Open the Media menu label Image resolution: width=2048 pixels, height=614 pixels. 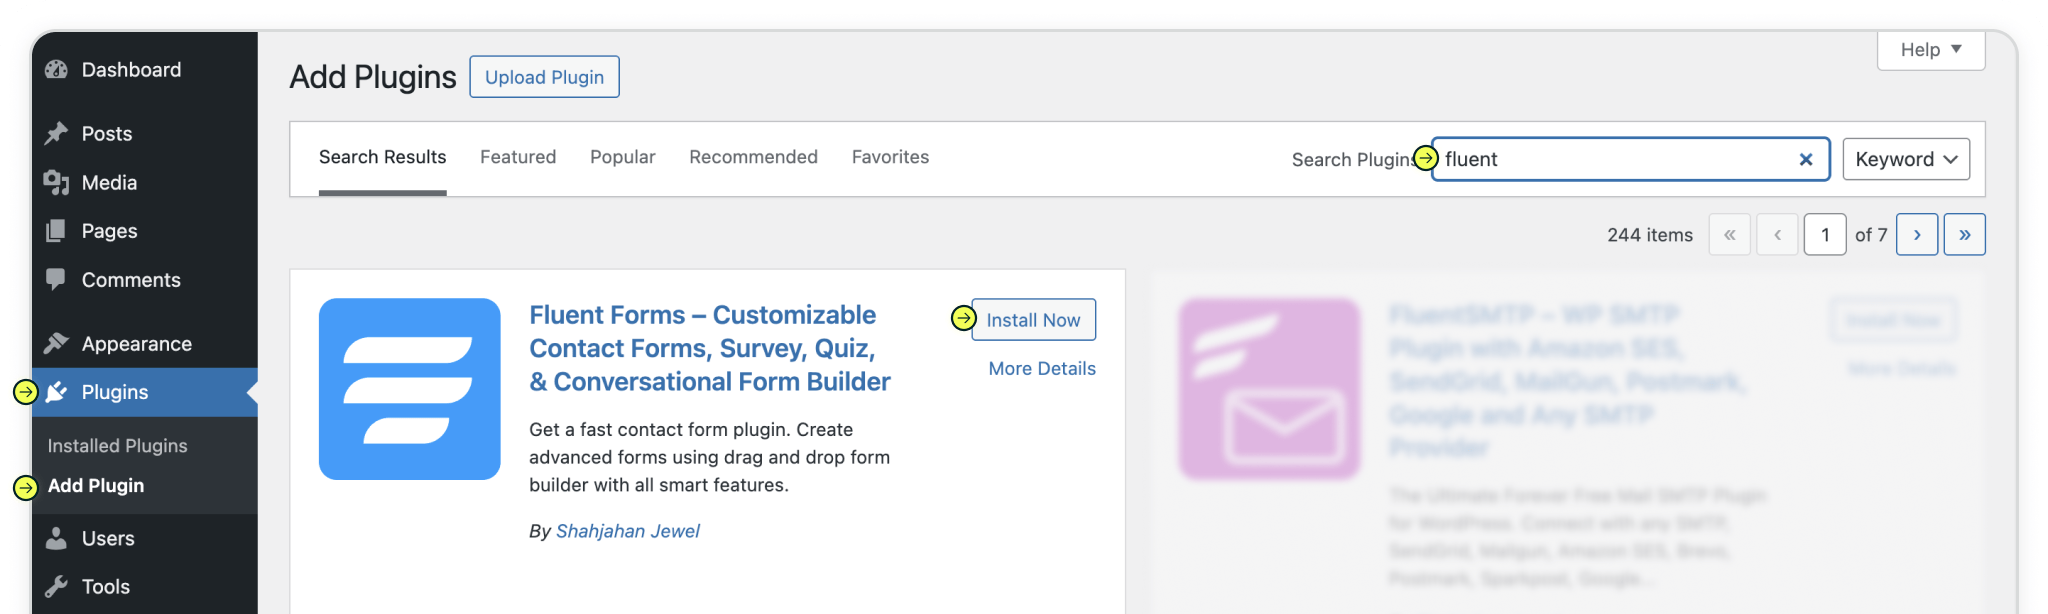[x=109, y=182]
